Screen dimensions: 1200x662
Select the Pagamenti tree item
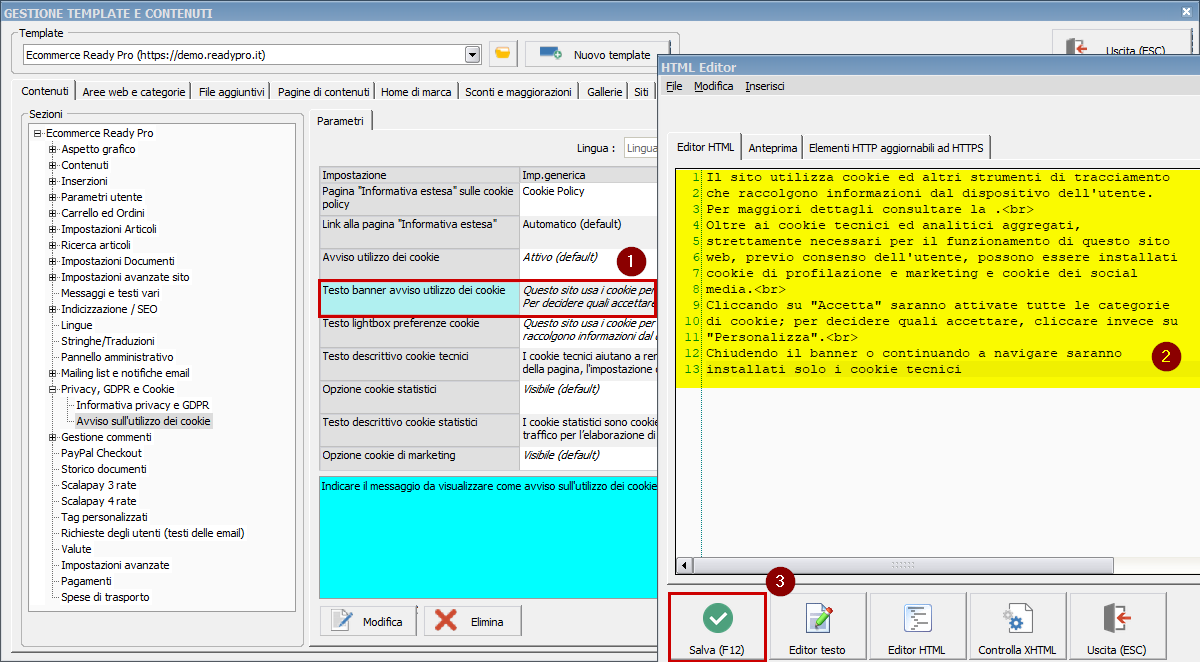(86, 581)
